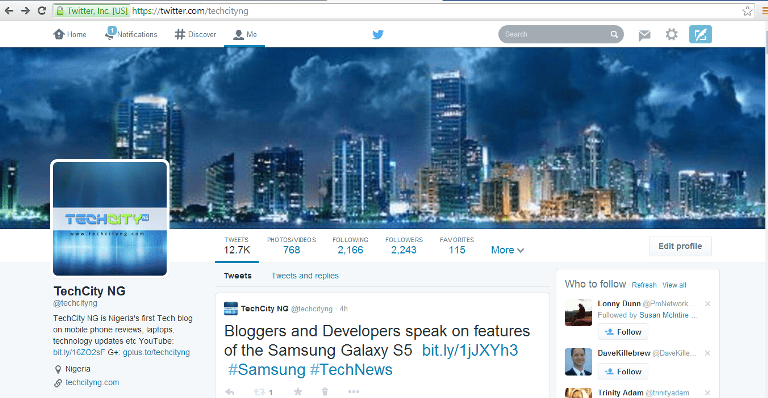Favorite the tweet with the star icon
The height and width of the screenshot is (398, 768).
(298, 391)
